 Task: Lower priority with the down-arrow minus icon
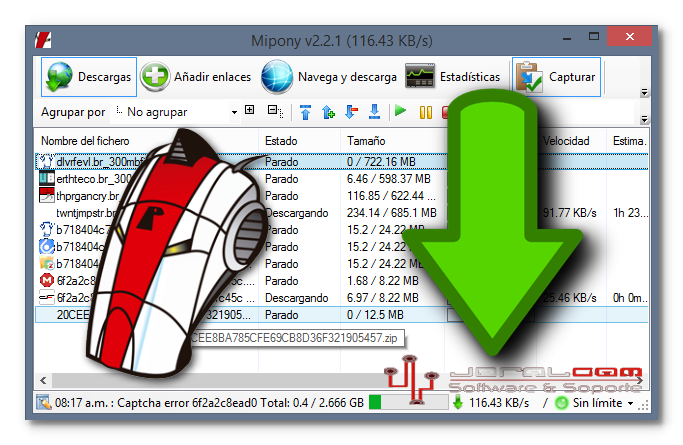351,112
